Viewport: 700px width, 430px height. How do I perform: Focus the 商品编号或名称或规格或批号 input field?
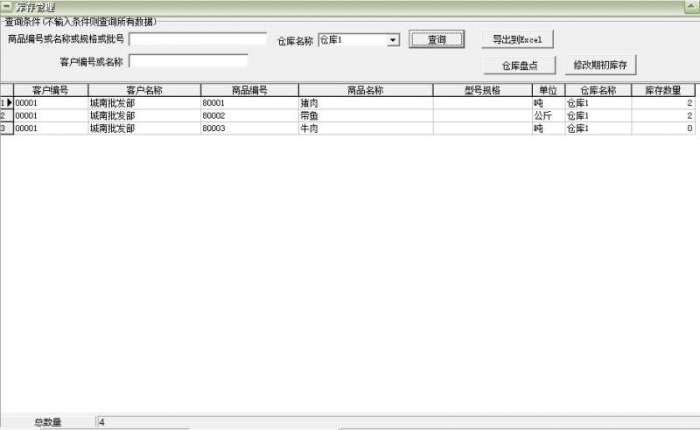(x=198, y=39)
